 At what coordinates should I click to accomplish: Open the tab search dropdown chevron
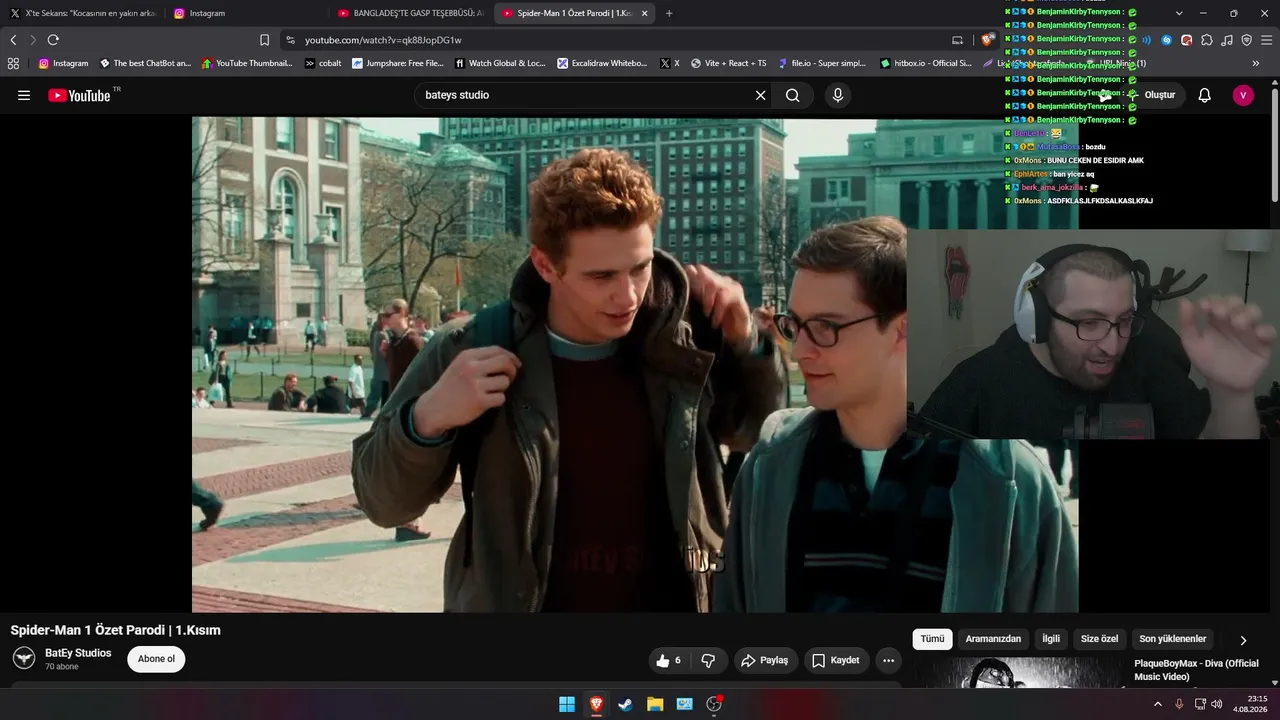pyautogui.click(x=1179, y=13)
